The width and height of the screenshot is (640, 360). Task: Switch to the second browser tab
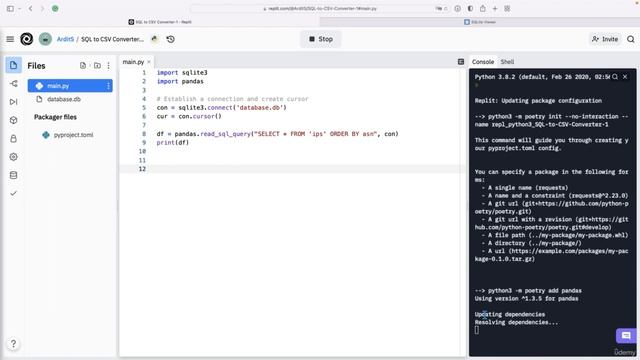point(480,22)
